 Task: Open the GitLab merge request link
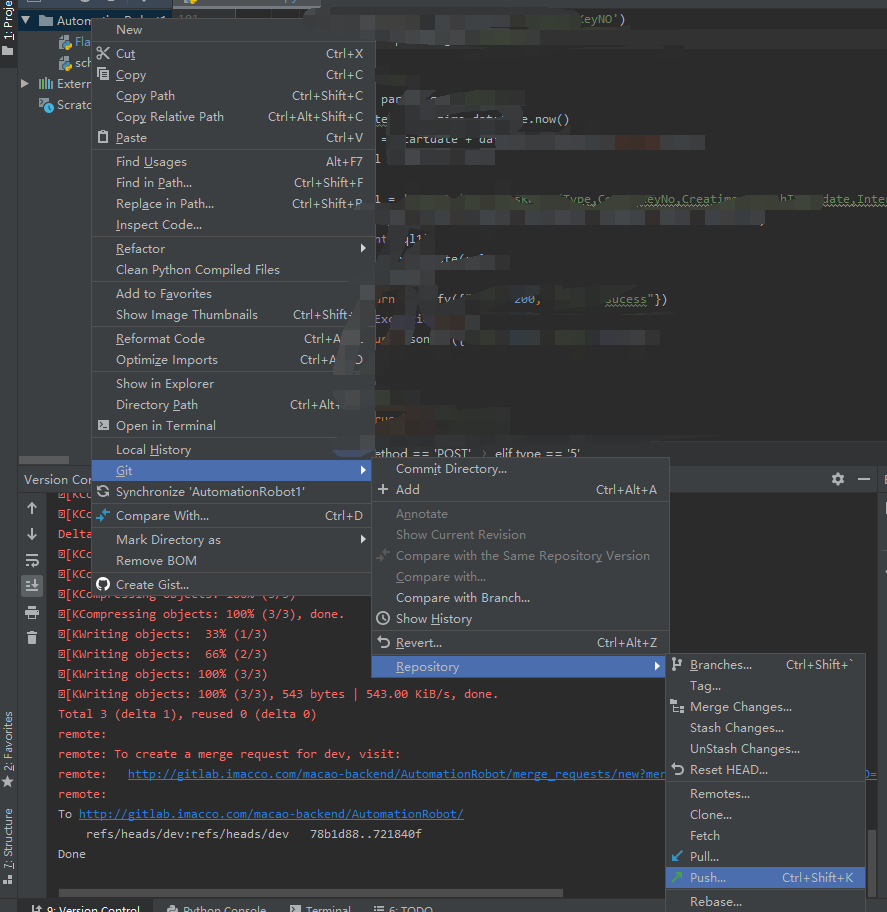coord(396,774)
